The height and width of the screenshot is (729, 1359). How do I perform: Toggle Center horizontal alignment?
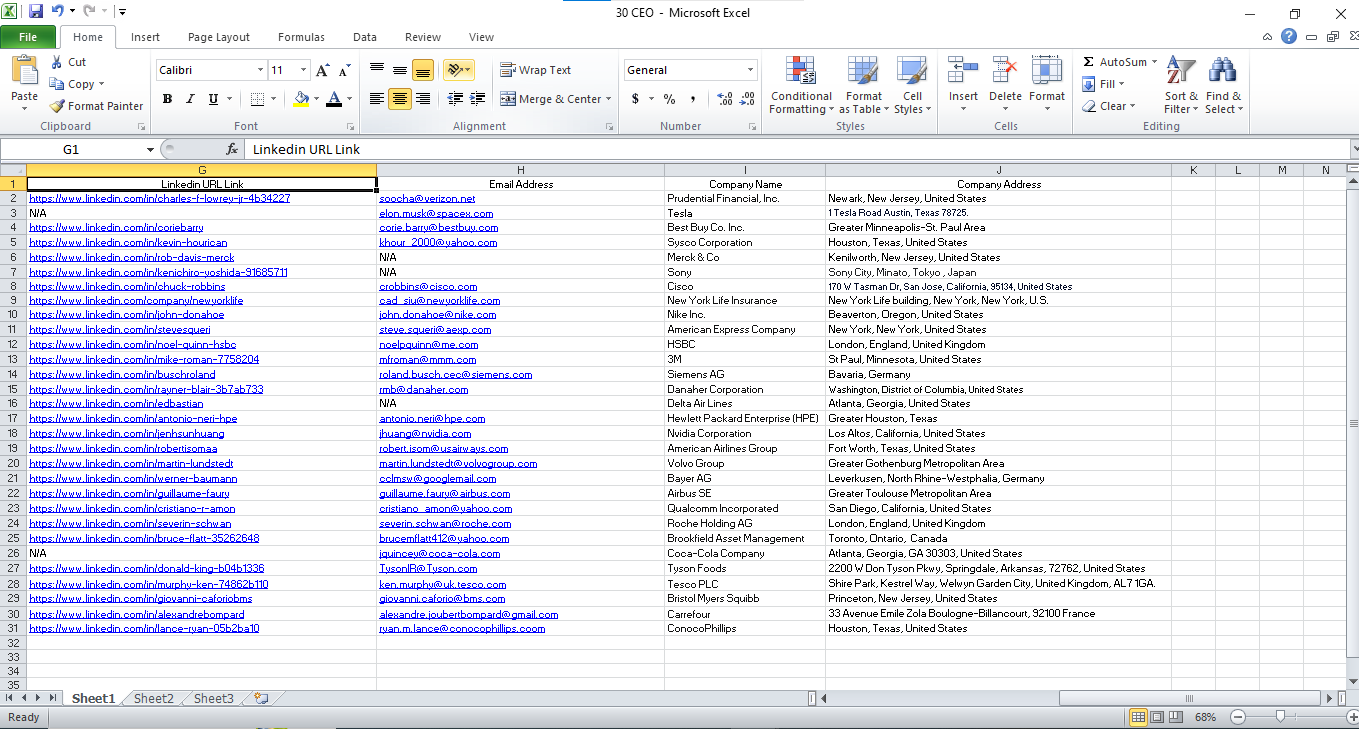400,99
